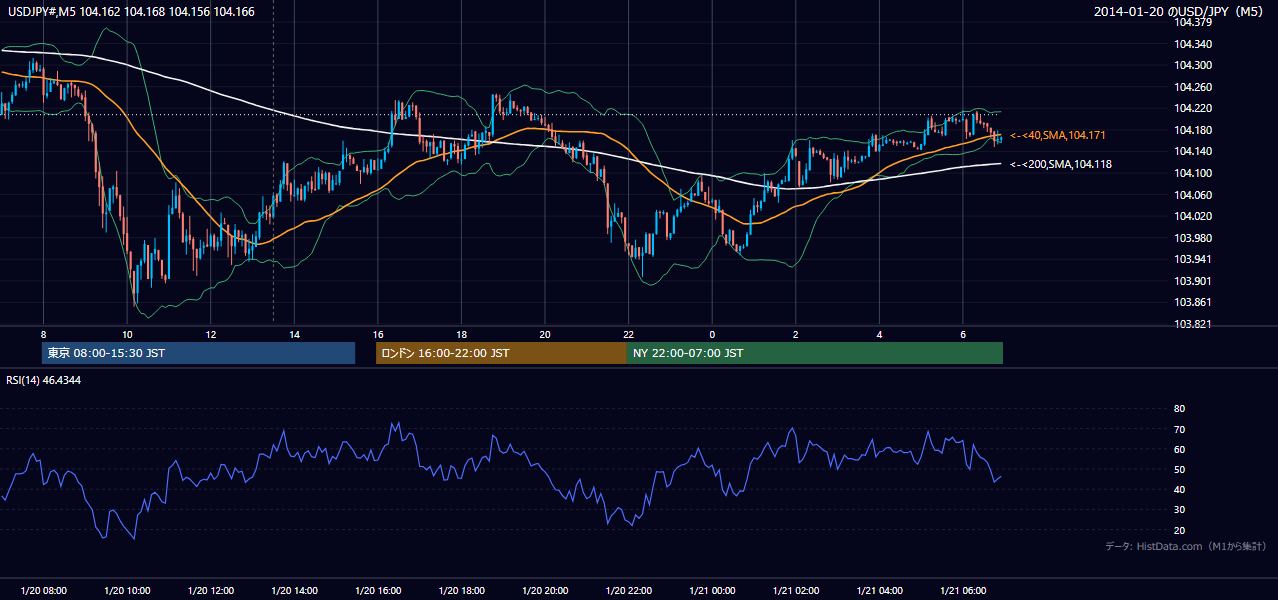The height and width of the screenshot is (600, 1278).
Task: Click the bottom time label 1/20 12:00
Action: click(x=211, y=591)
